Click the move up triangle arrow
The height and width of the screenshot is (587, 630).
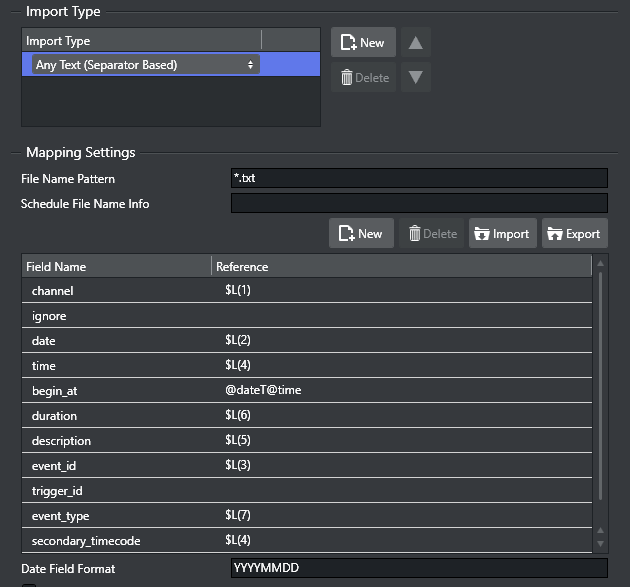click(416, 43)
